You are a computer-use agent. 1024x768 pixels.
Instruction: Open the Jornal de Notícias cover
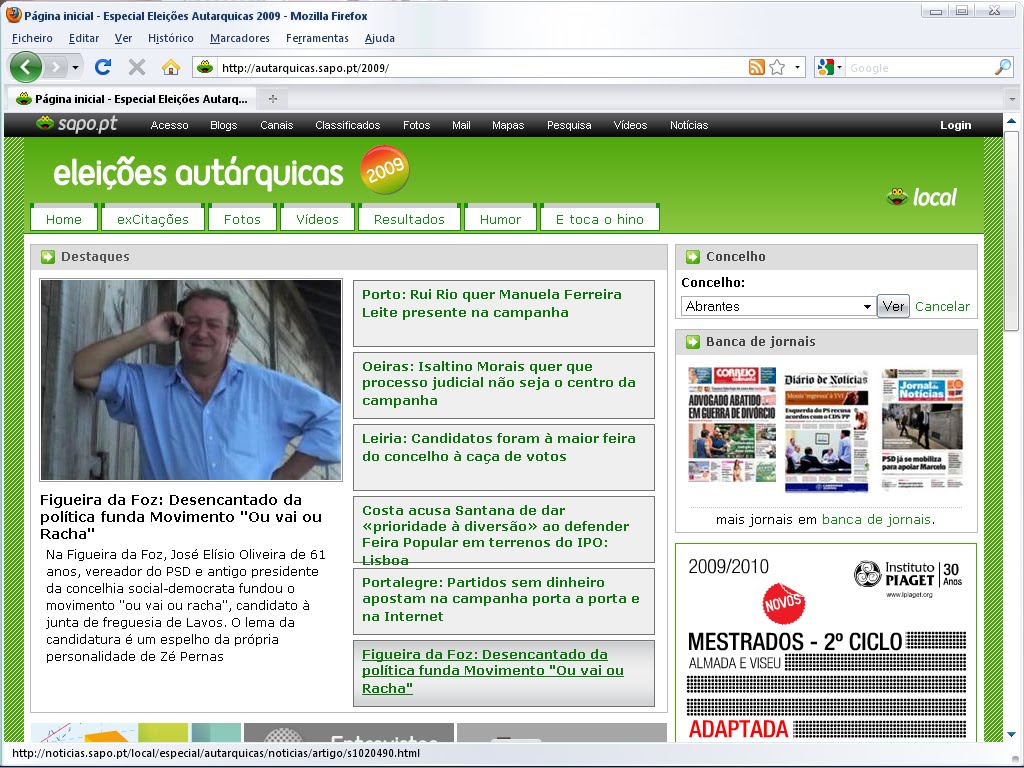coord(921,429)
